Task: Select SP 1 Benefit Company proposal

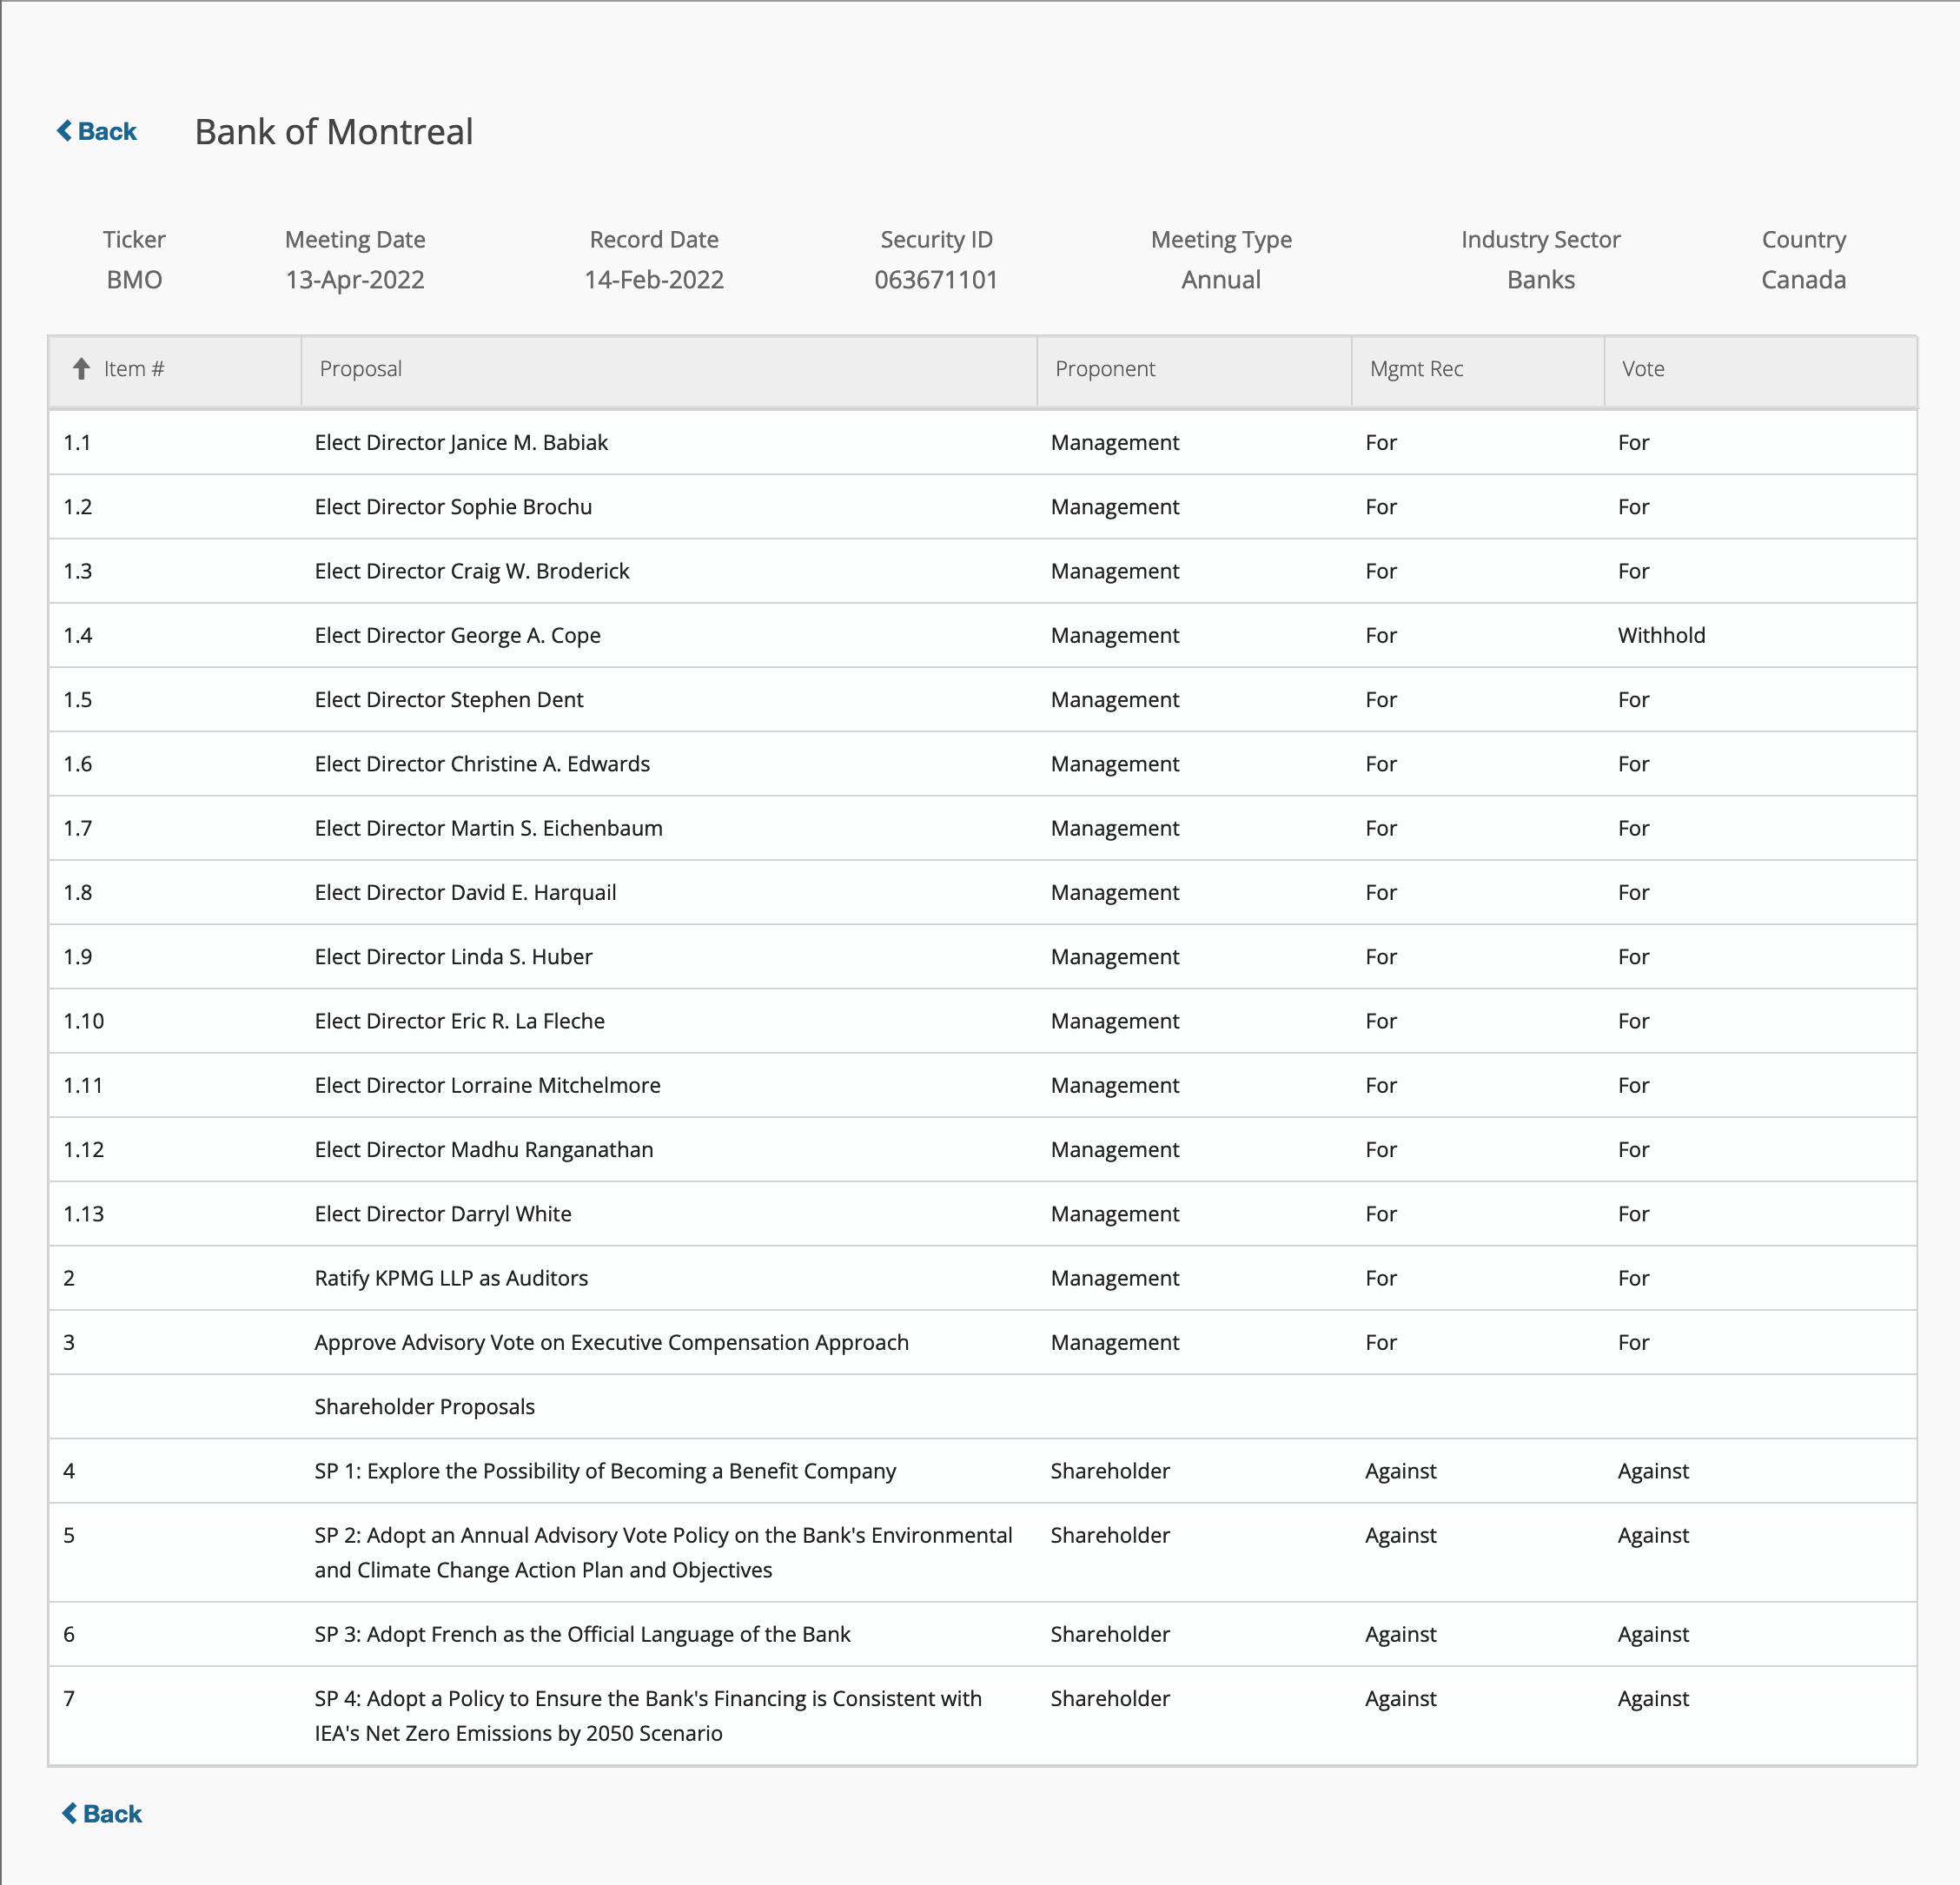Action: coord(605,1470)
